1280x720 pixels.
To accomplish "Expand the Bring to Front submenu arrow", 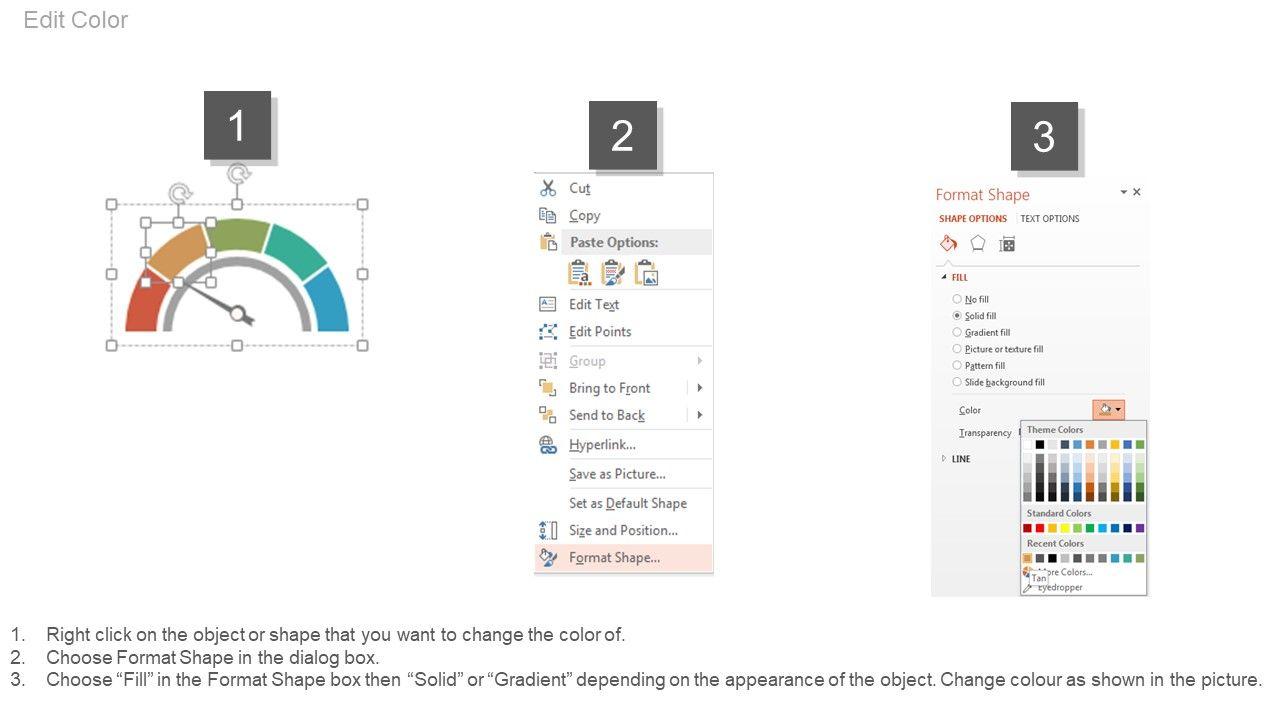I will click(x=699, y=388).
